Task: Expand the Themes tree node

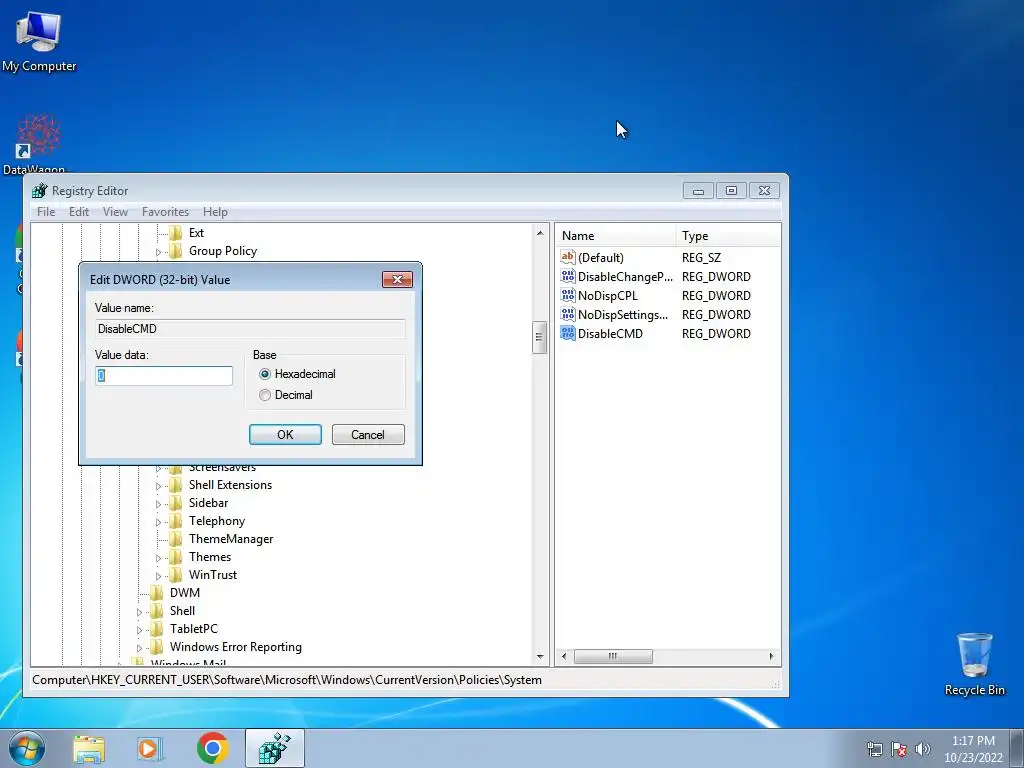Action: (x=158, y=558)
